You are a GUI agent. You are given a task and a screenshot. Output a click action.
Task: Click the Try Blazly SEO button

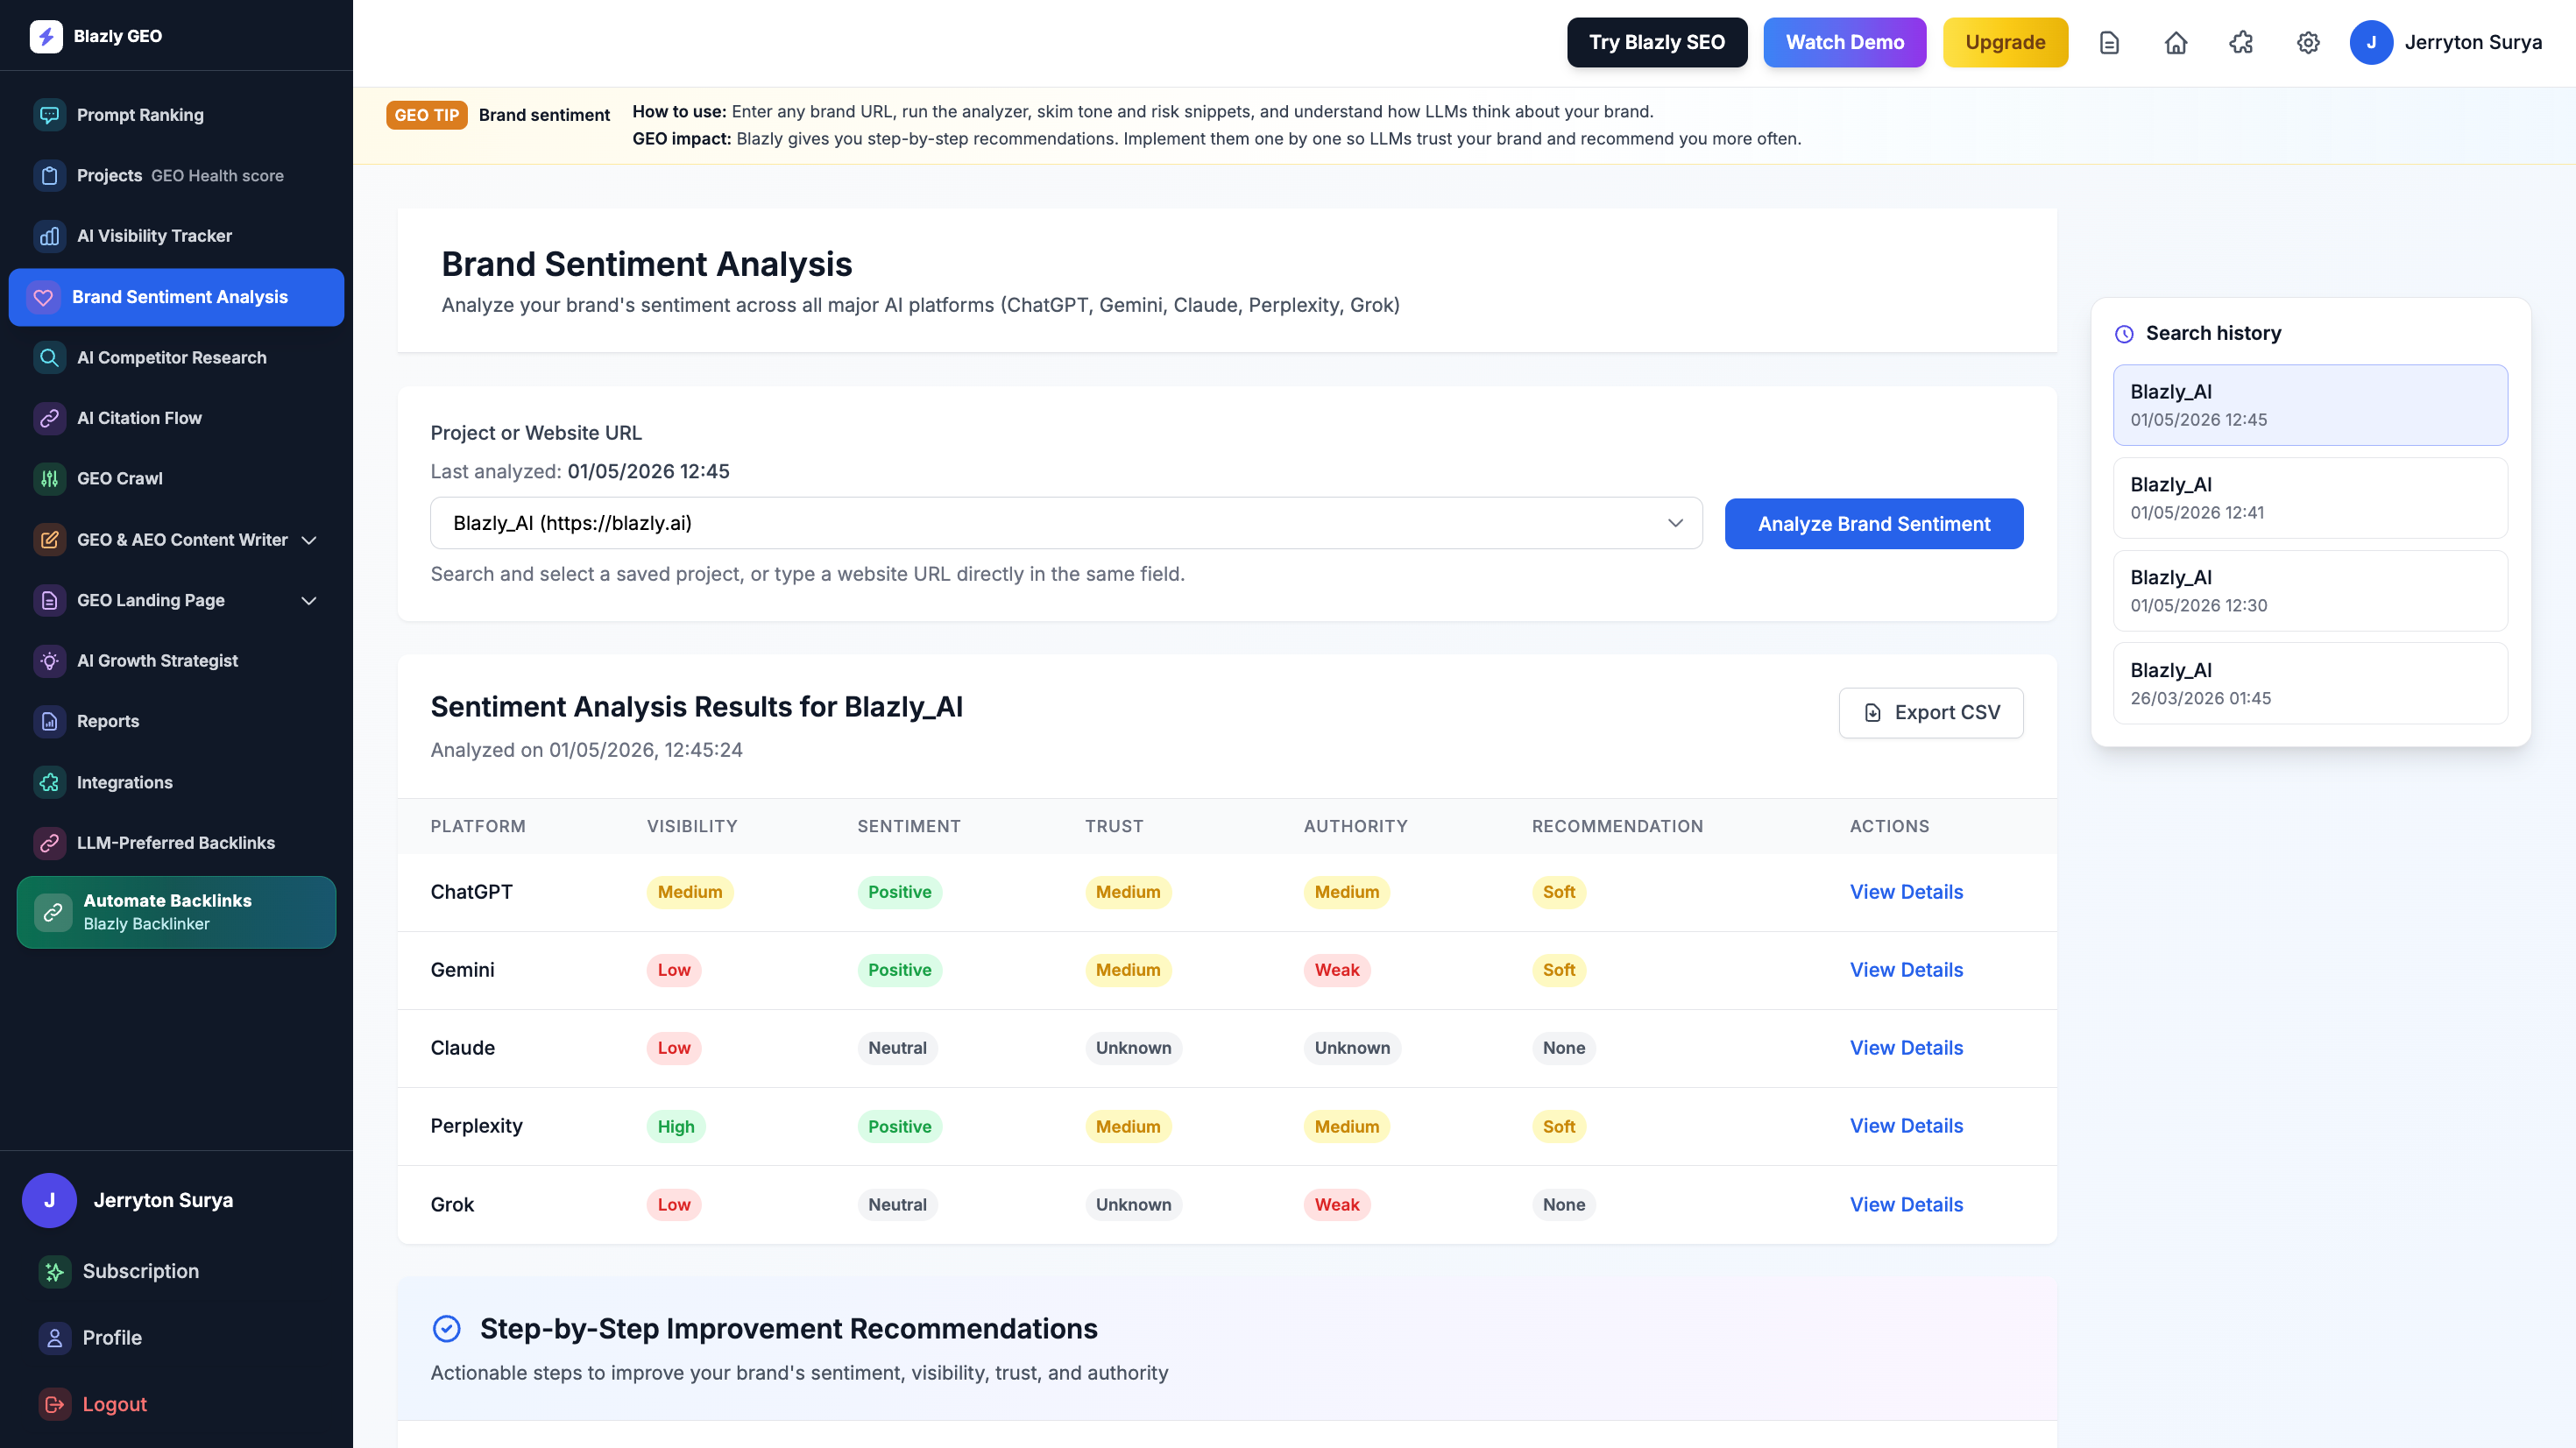[x=1657, y=43]
